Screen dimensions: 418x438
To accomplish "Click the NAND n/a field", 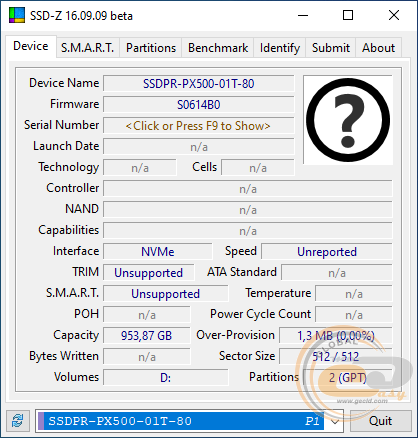I will pyautogui.click(x=248, y=210).
